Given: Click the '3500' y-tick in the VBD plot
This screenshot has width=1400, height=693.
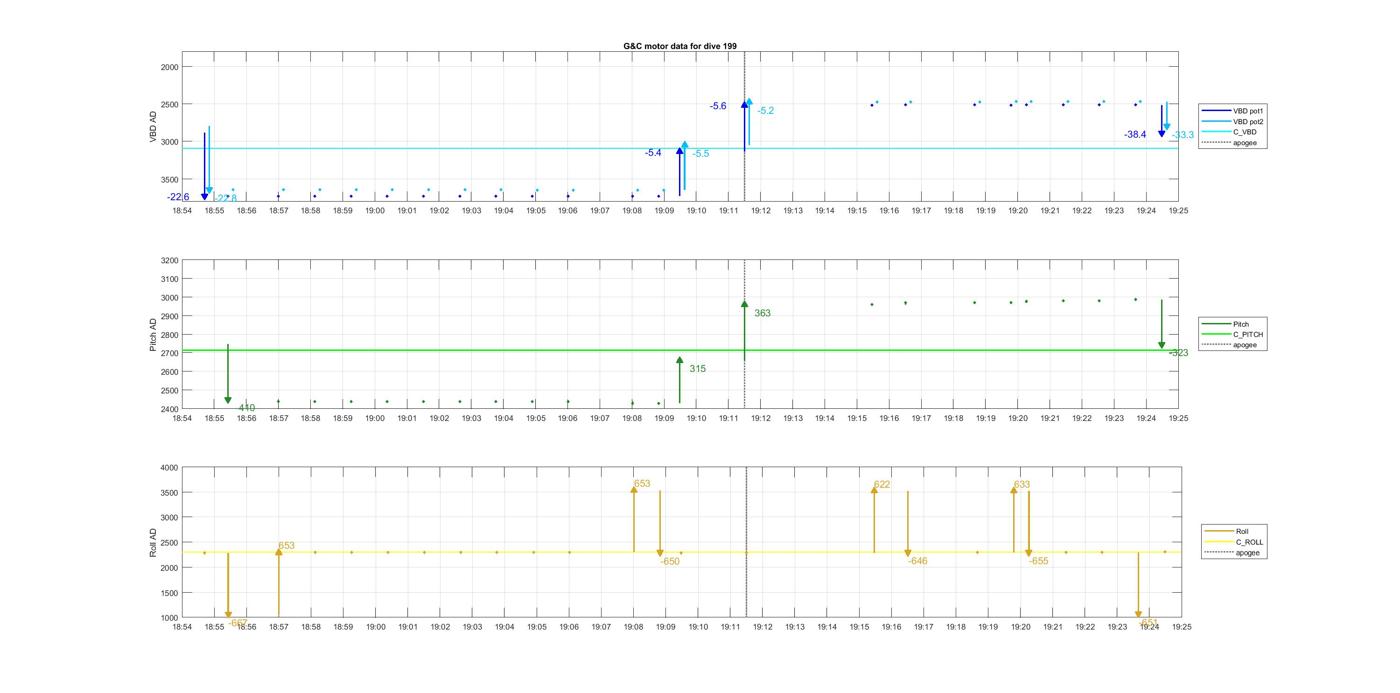Looking at the screenshot, I should pos(171,179).
